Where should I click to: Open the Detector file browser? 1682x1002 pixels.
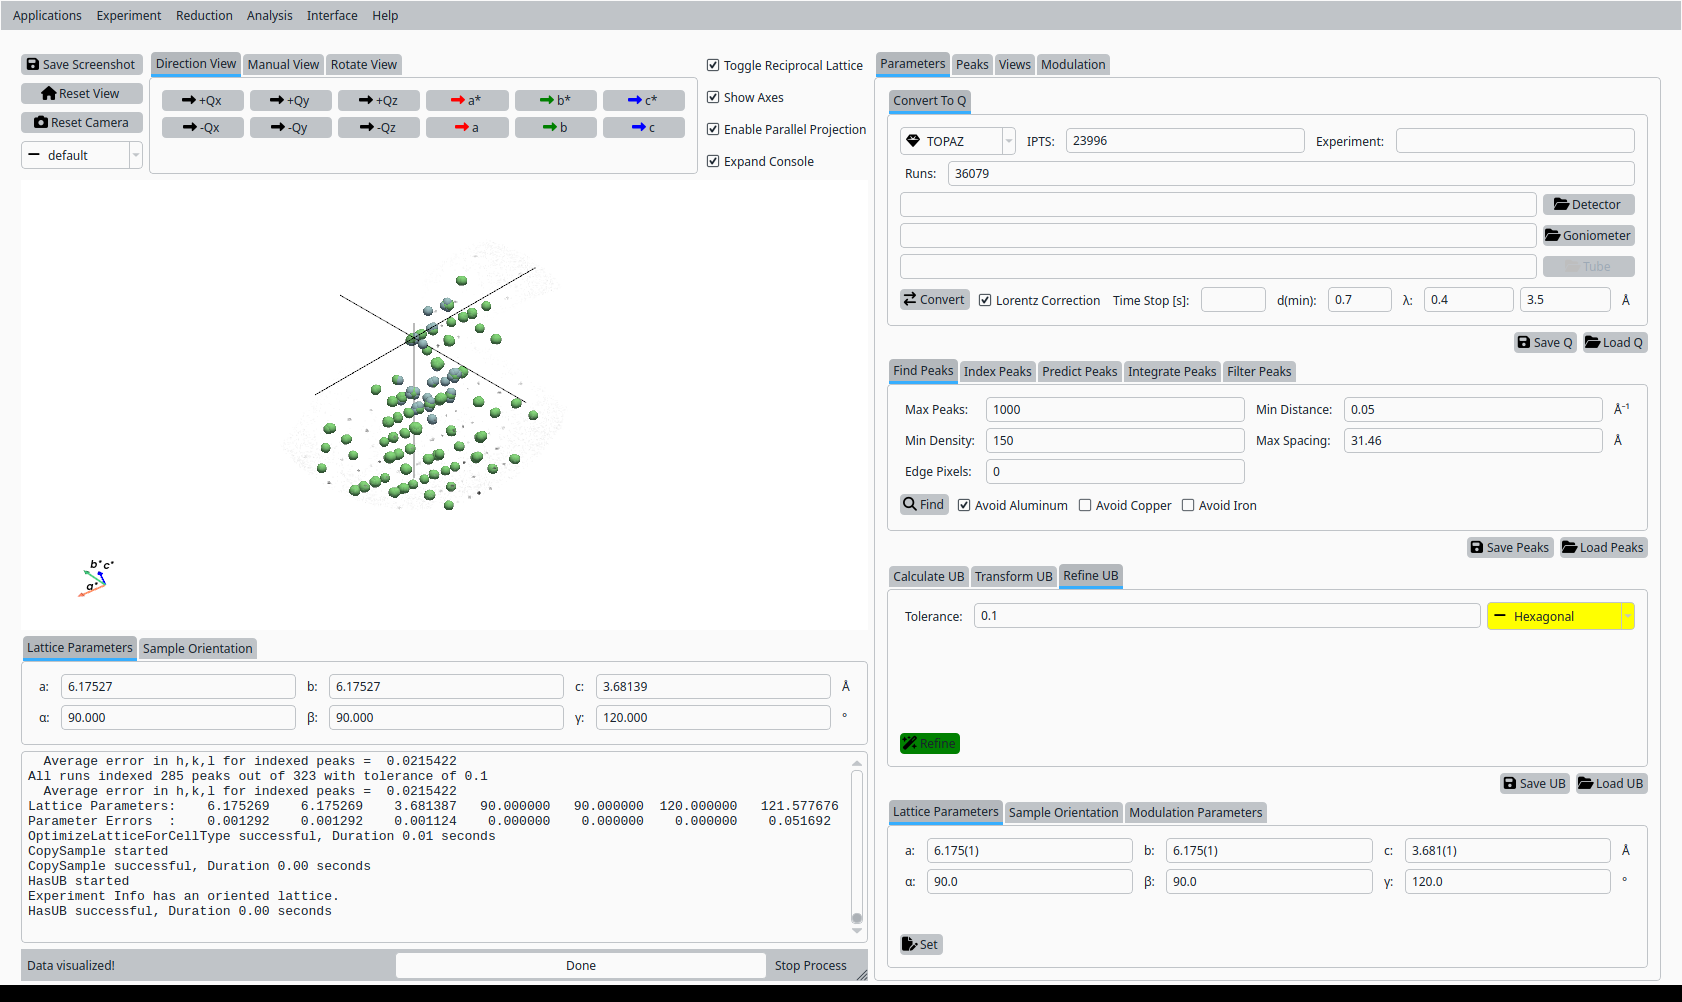tap(1588, 205)
